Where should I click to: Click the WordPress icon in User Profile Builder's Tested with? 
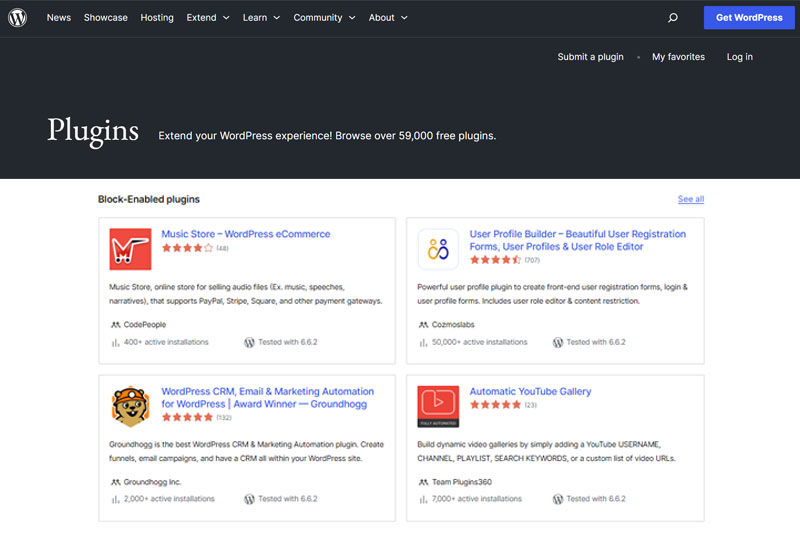tap(558, 342)
